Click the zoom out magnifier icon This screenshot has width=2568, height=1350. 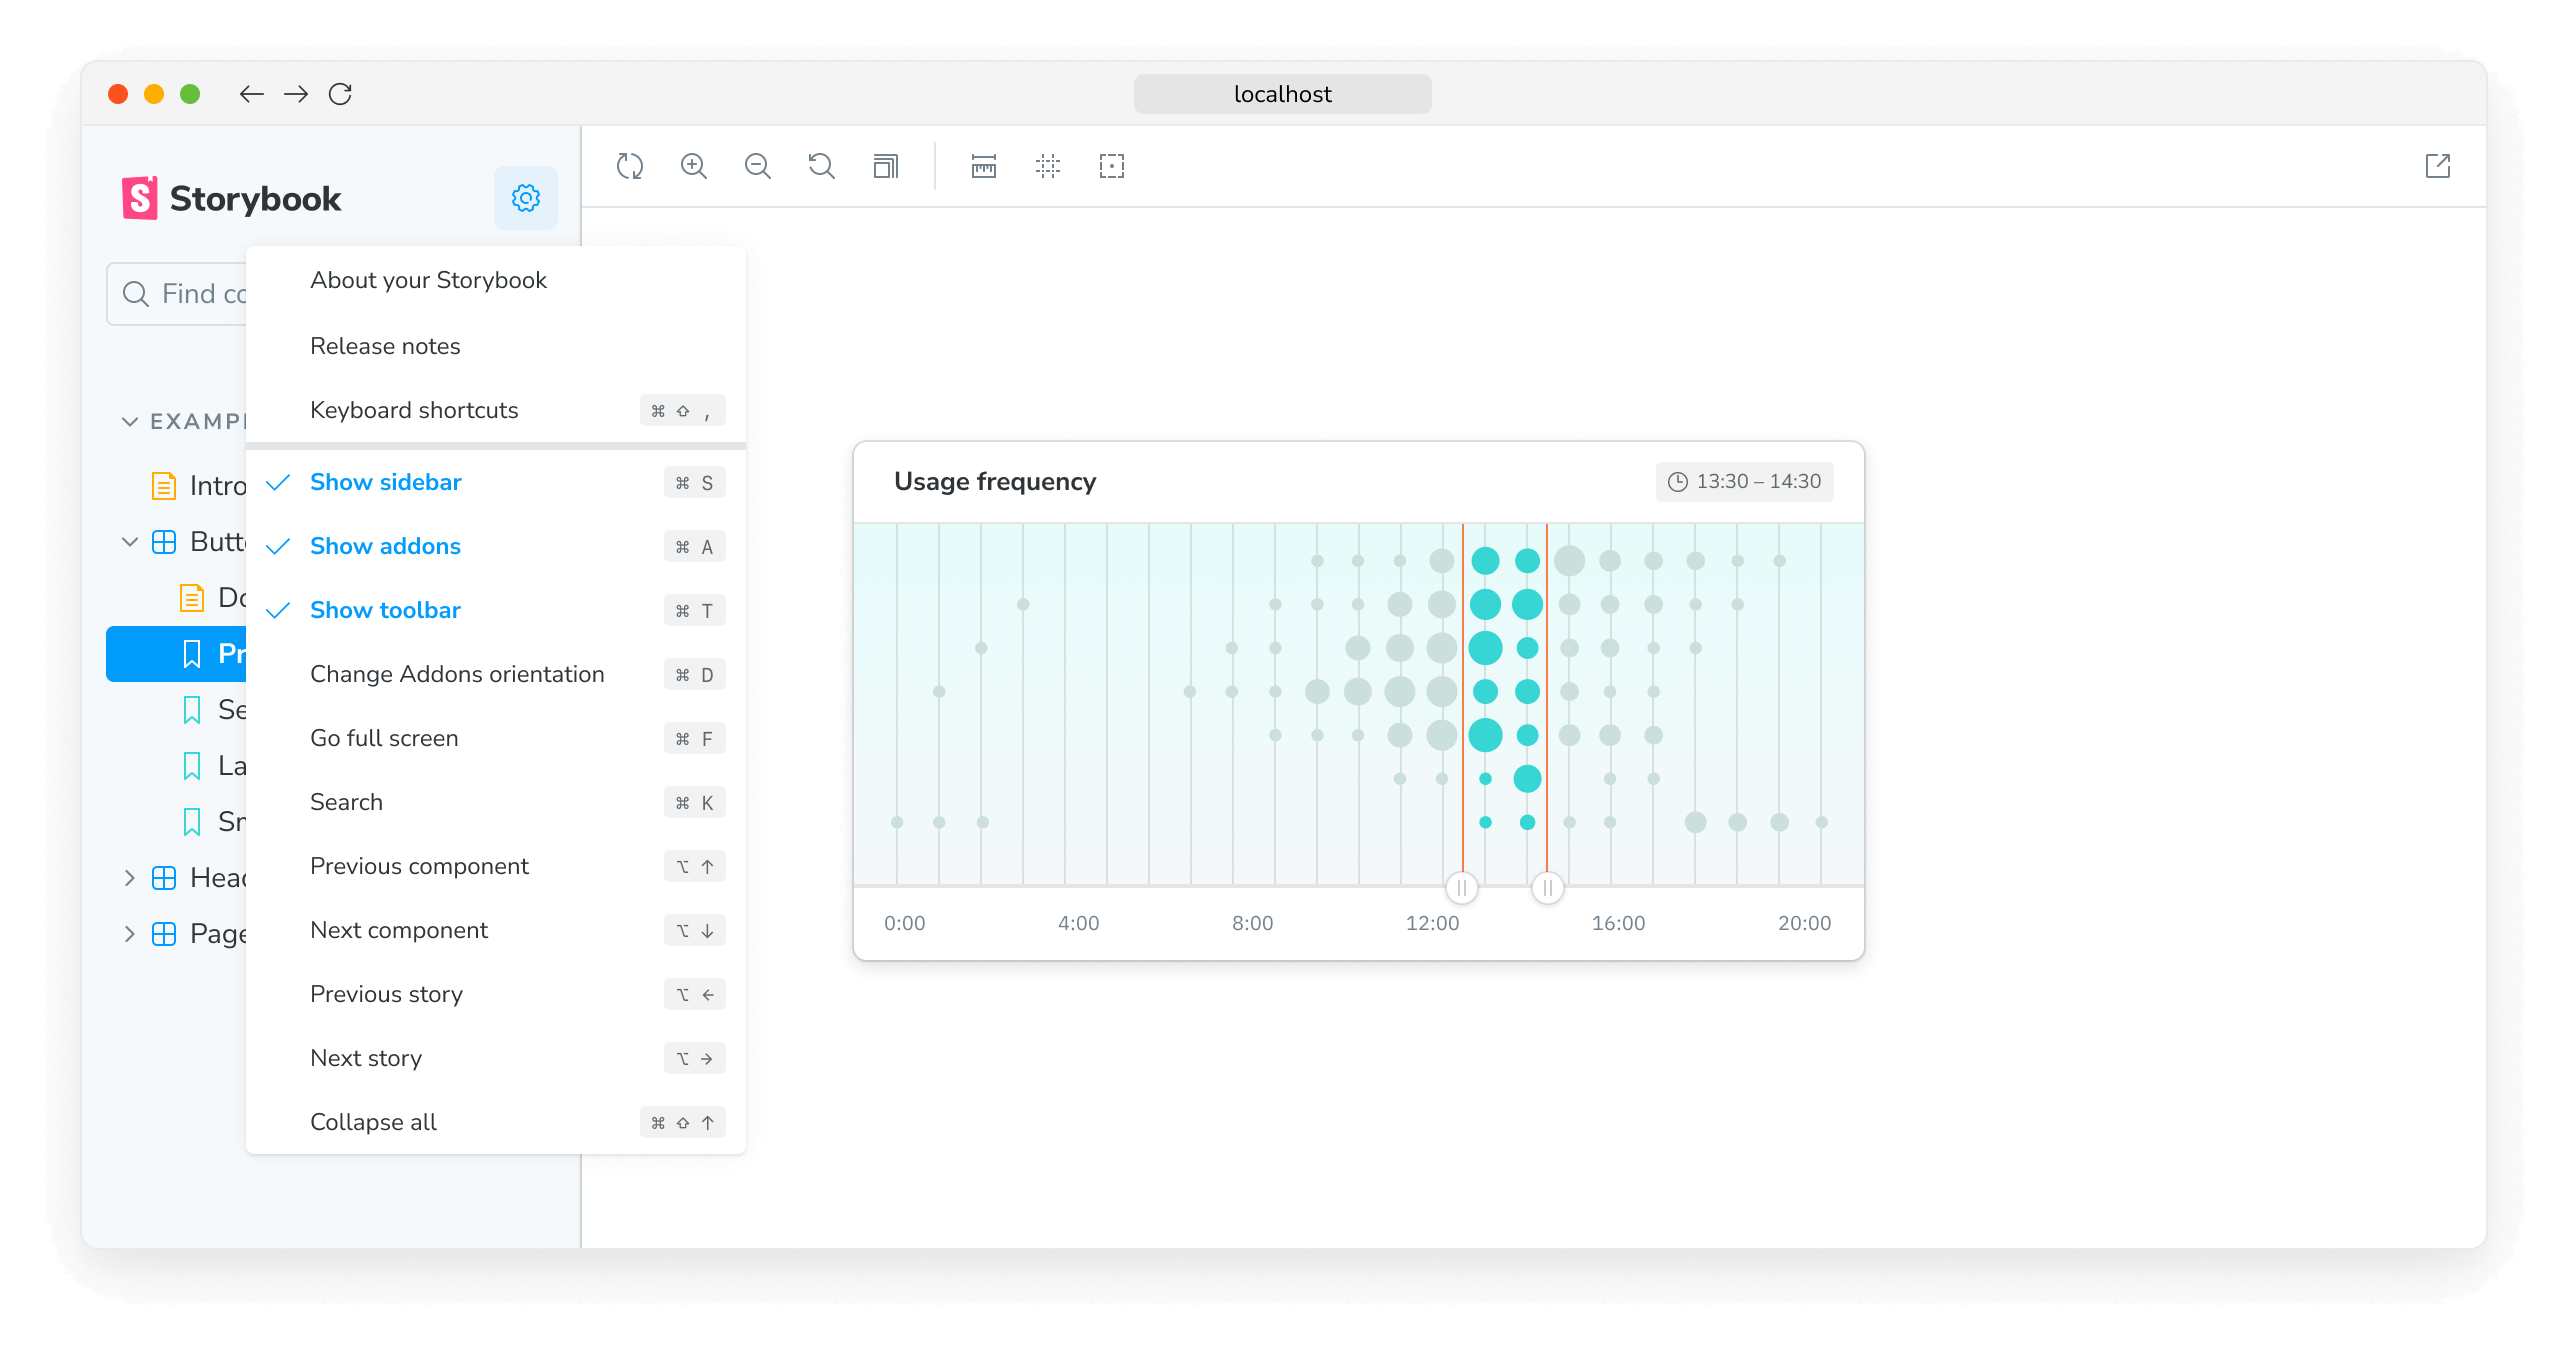pyautogui.click(x=758, y=166)
